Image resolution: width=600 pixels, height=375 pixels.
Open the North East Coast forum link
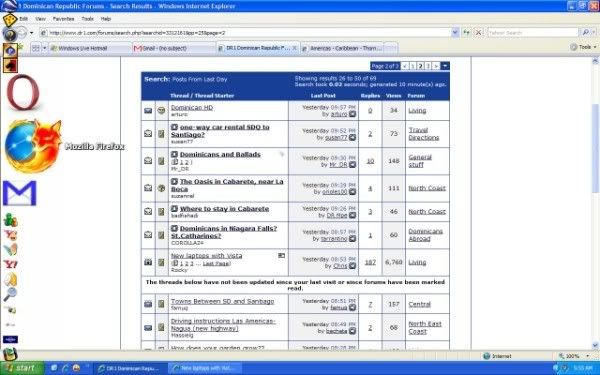click(x=425, y=328)
